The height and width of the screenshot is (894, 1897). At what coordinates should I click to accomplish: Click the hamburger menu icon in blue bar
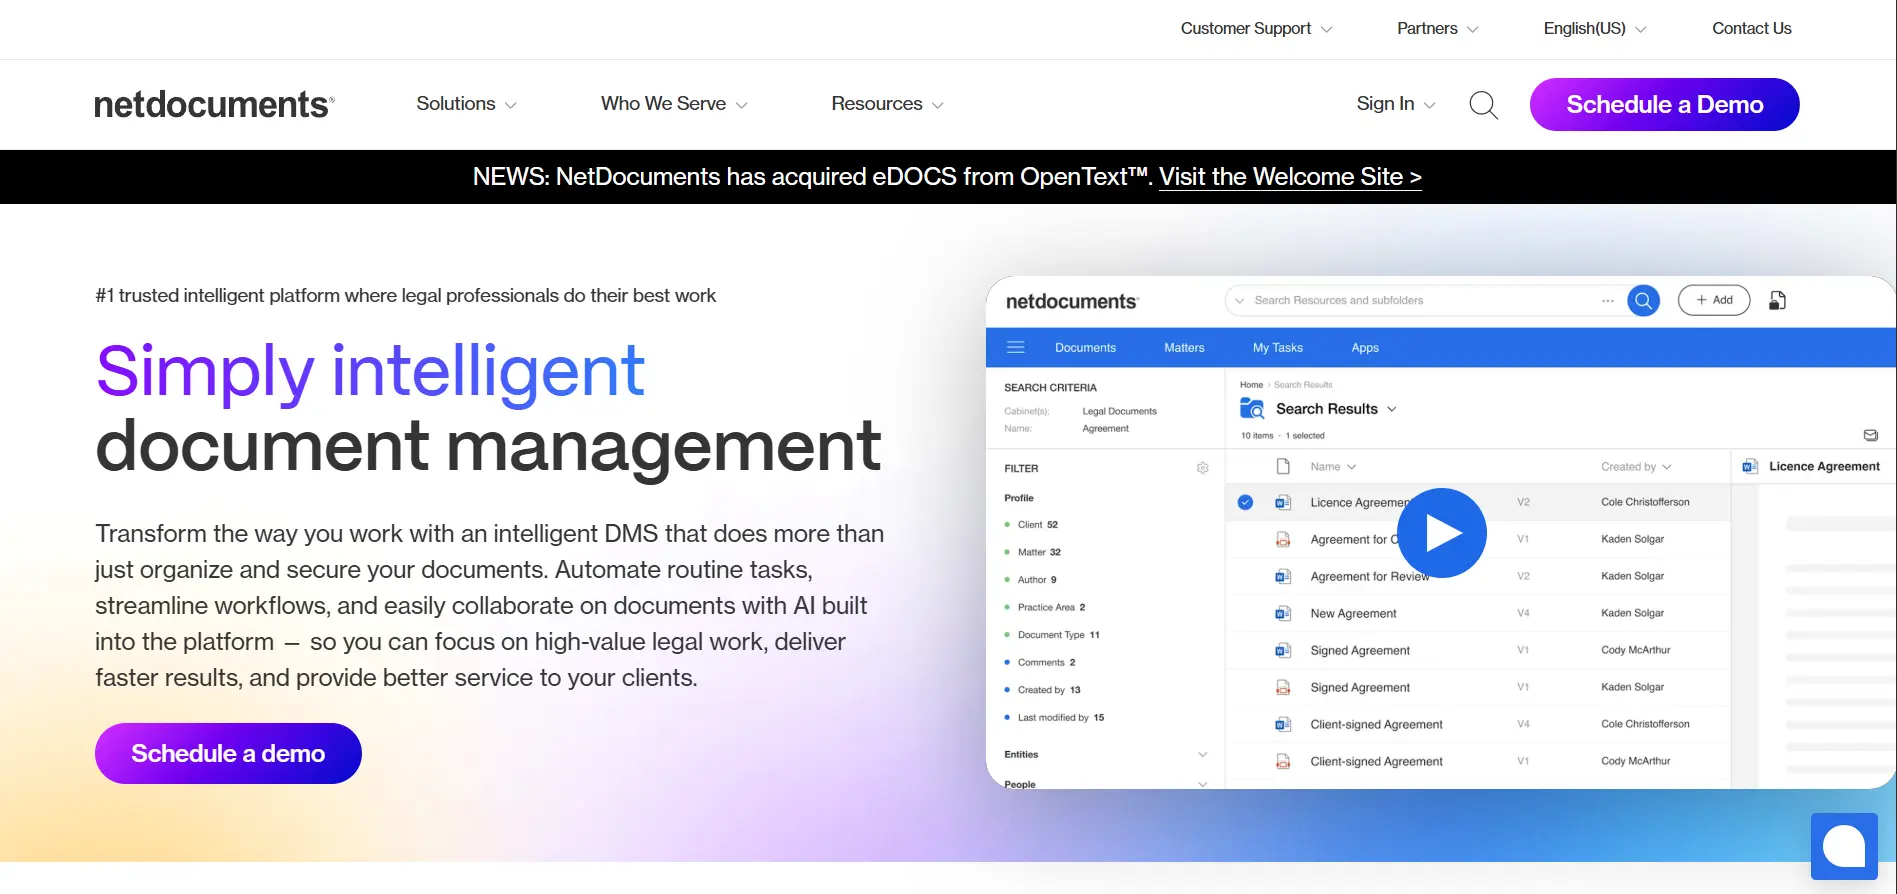(1016, 347)
